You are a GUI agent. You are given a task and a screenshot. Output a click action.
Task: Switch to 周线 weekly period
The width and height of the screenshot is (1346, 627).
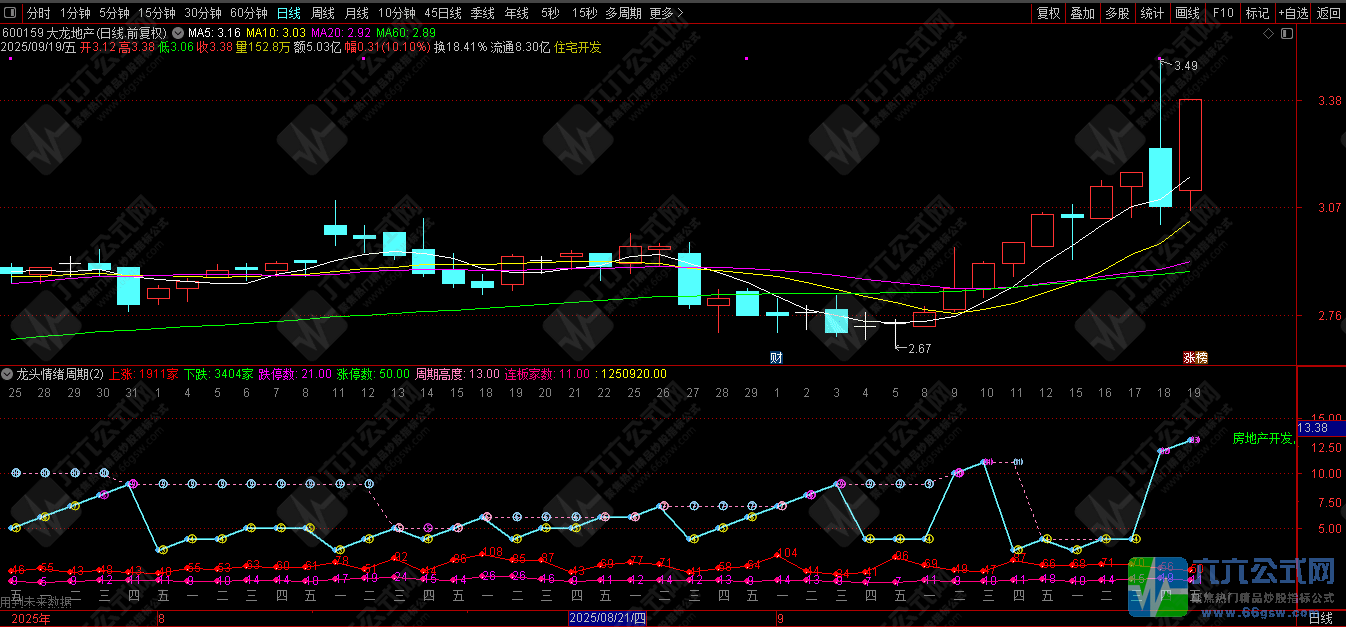click(322, 13)
